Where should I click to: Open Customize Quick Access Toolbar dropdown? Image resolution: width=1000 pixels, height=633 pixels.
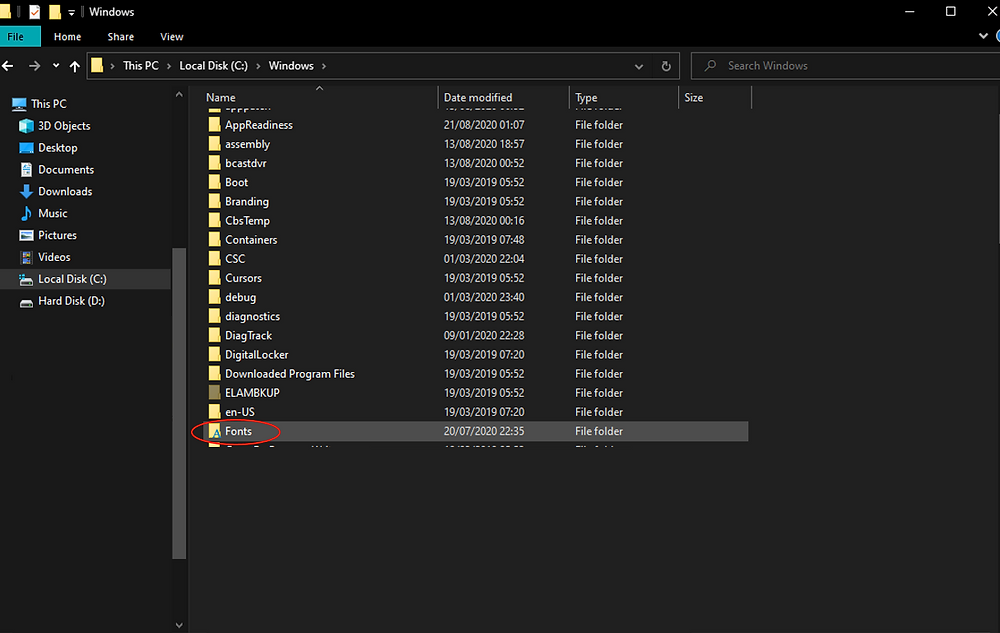(71, 12)
